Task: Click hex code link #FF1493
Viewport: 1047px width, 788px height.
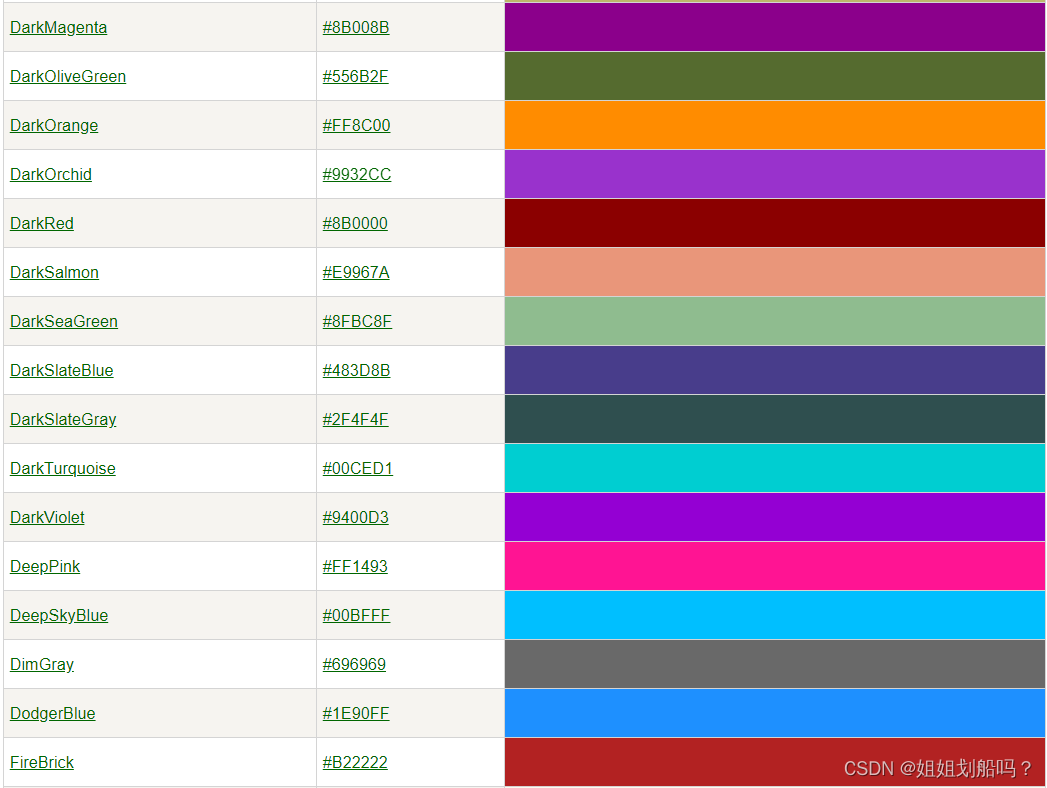Action: pos(355,566)
